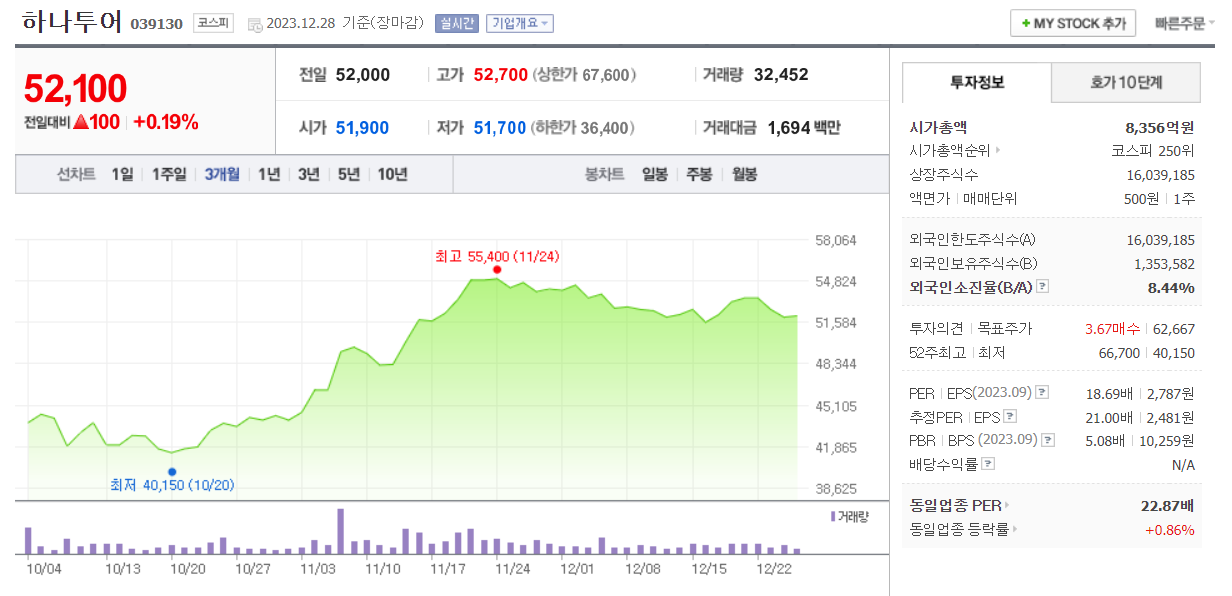Image resolution: width=1232 pixels, height=596 pixels.
Task: Click the 시가총액 8,356억원 value
Action: click(x=1159, y=127)
